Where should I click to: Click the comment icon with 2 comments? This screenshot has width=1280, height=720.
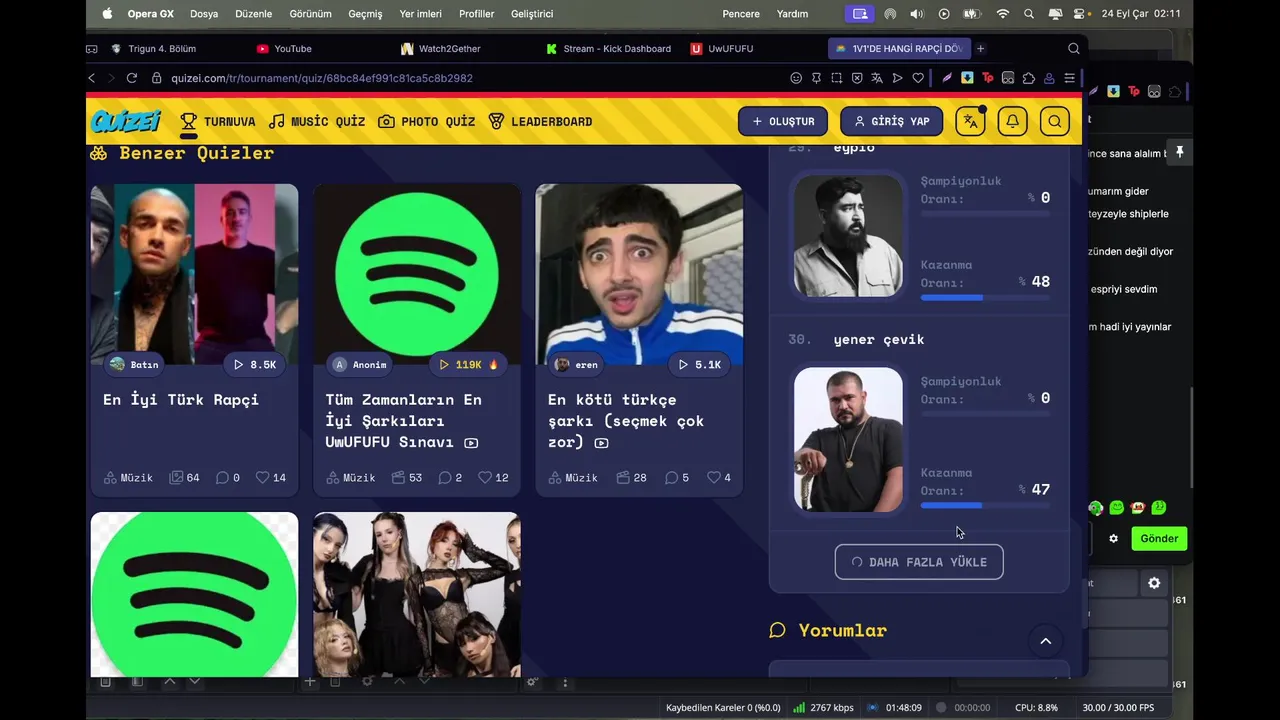click(445, 478)
